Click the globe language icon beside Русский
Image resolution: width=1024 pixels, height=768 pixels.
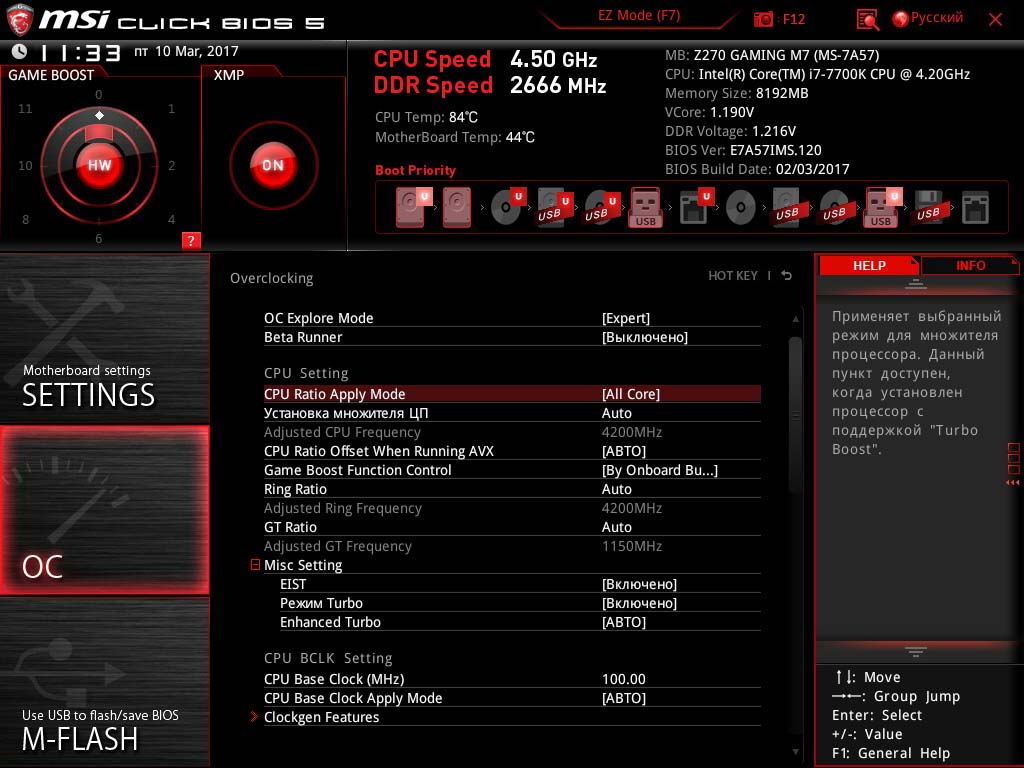pos(900,19)
